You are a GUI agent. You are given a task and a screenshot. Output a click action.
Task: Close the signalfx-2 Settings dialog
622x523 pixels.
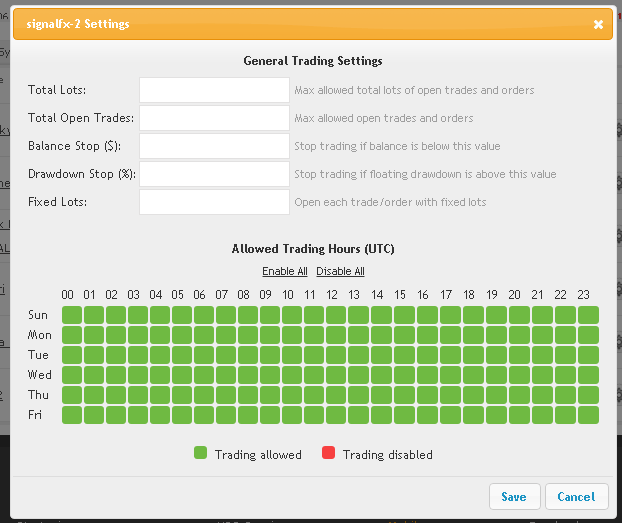point(598,25)
